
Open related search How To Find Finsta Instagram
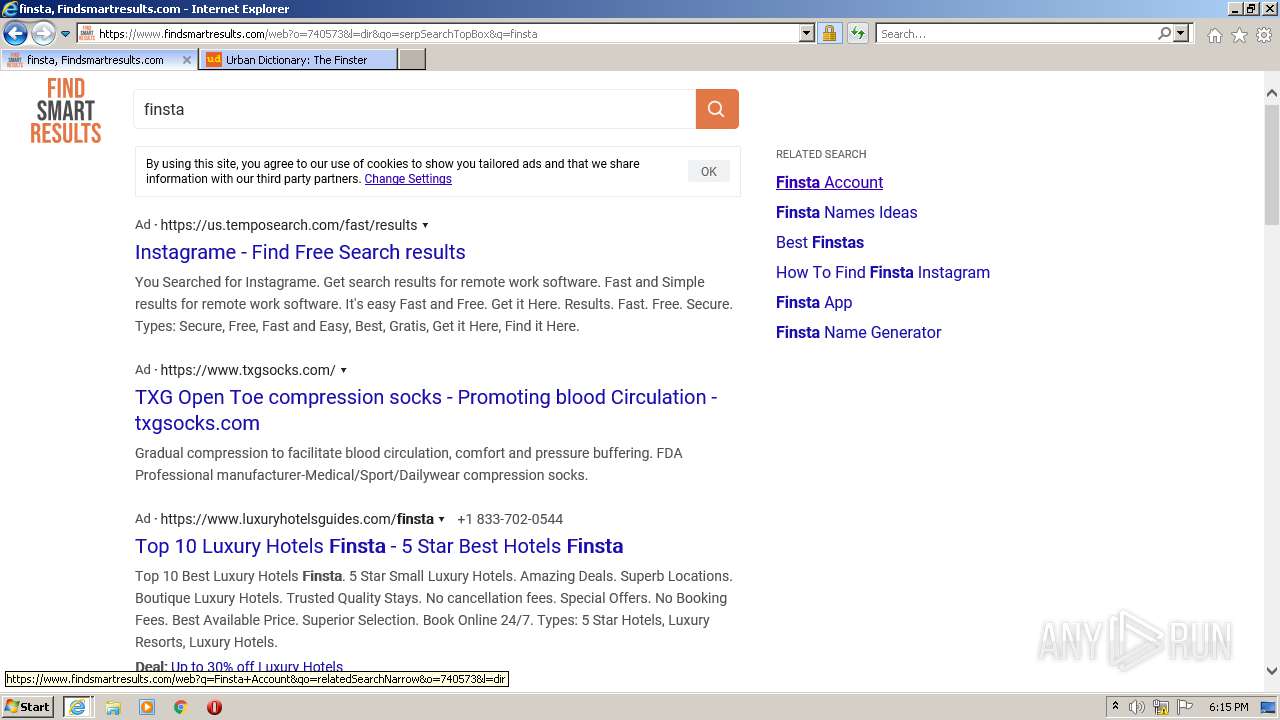pos(883,272)
